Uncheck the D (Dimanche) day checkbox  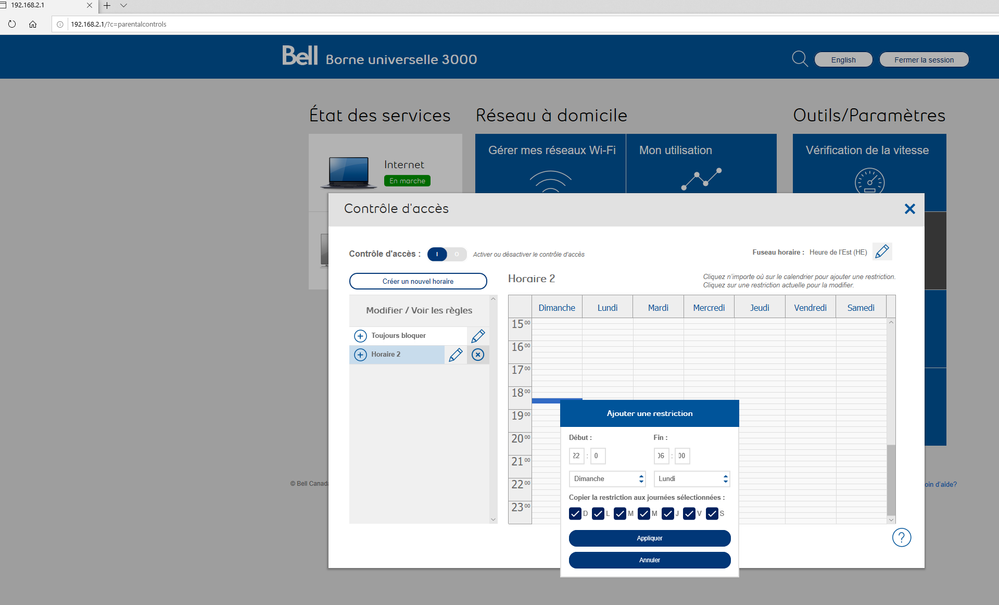click(x=575, y=514)
